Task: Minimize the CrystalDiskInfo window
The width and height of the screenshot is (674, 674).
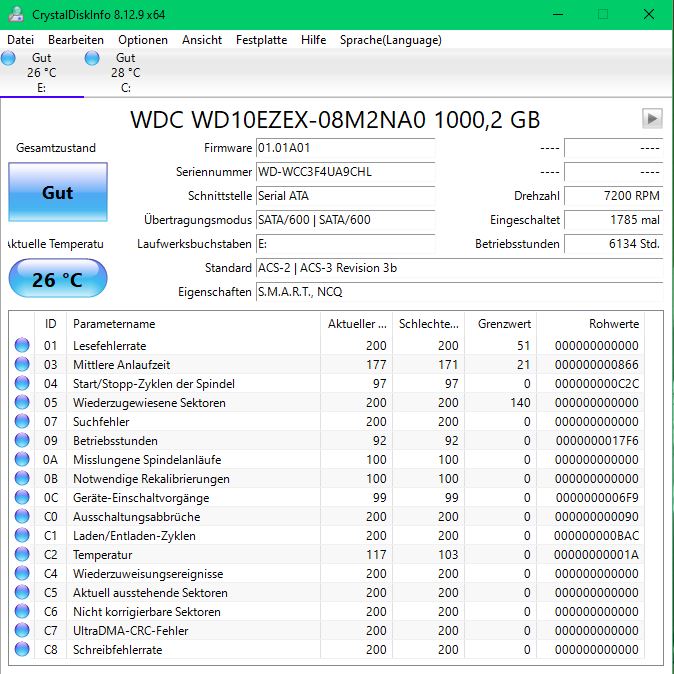Action: click(x=558, y=14)
